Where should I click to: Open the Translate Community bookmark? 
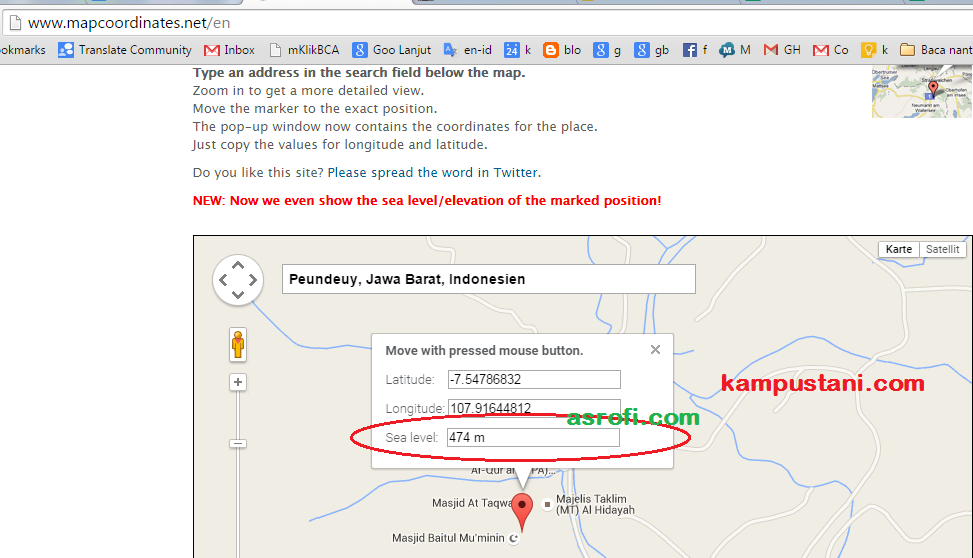click(x=125, y=50)
